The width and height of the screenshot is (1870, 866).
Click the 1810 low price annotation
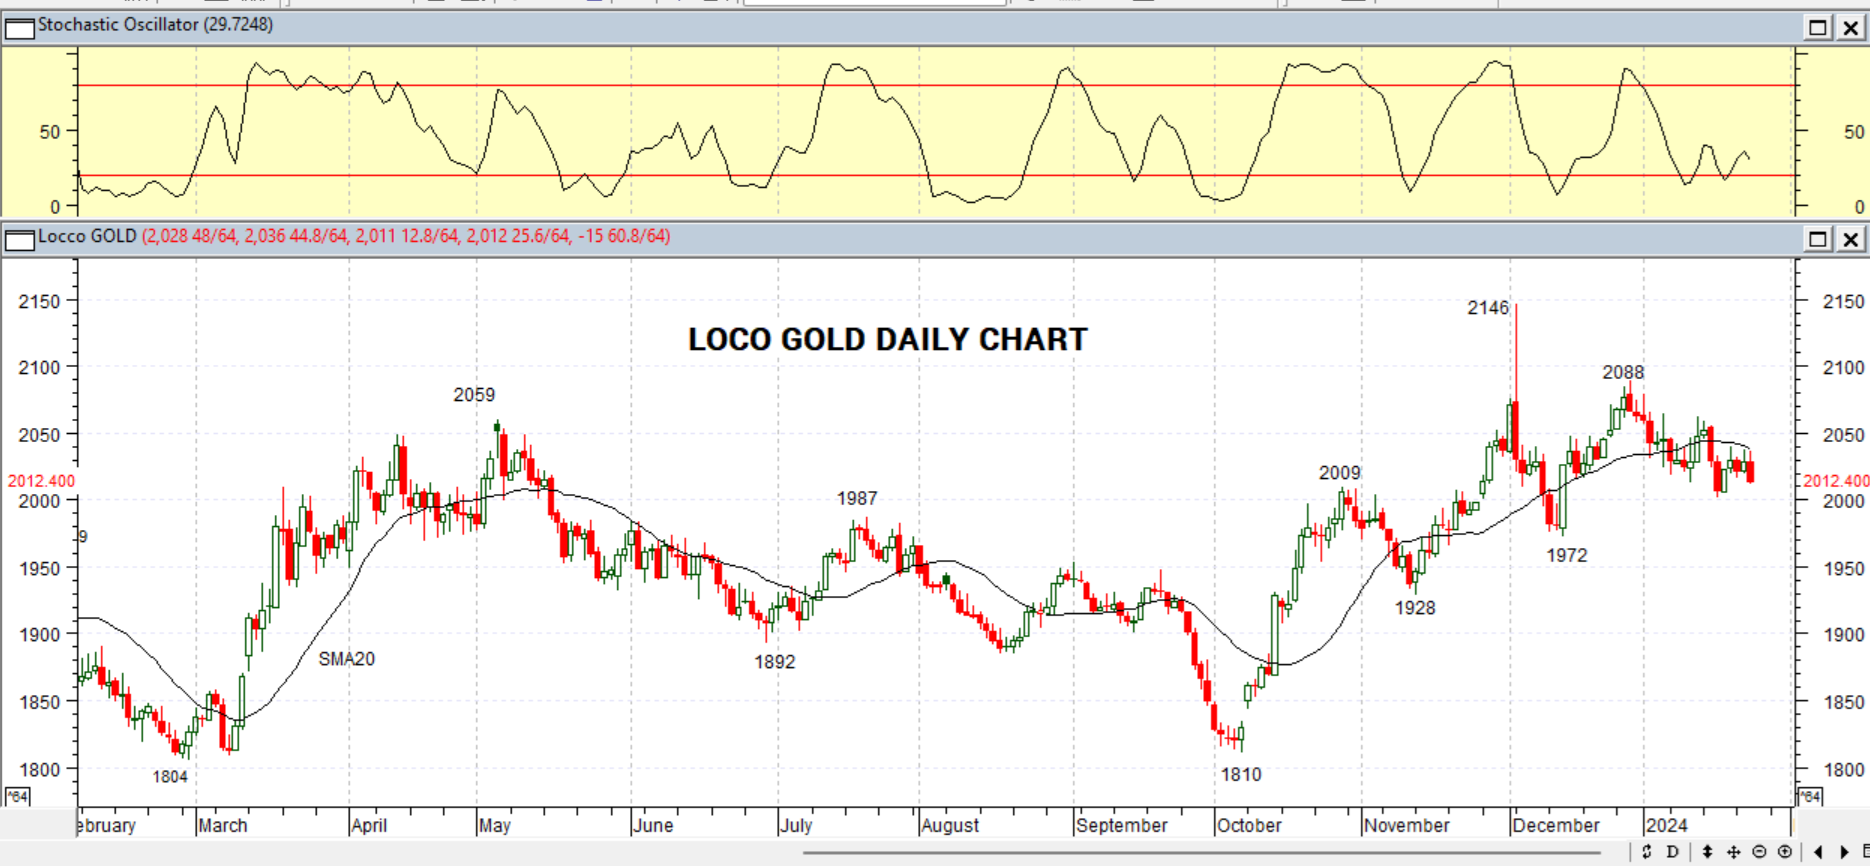click(x=1241, y=774)
